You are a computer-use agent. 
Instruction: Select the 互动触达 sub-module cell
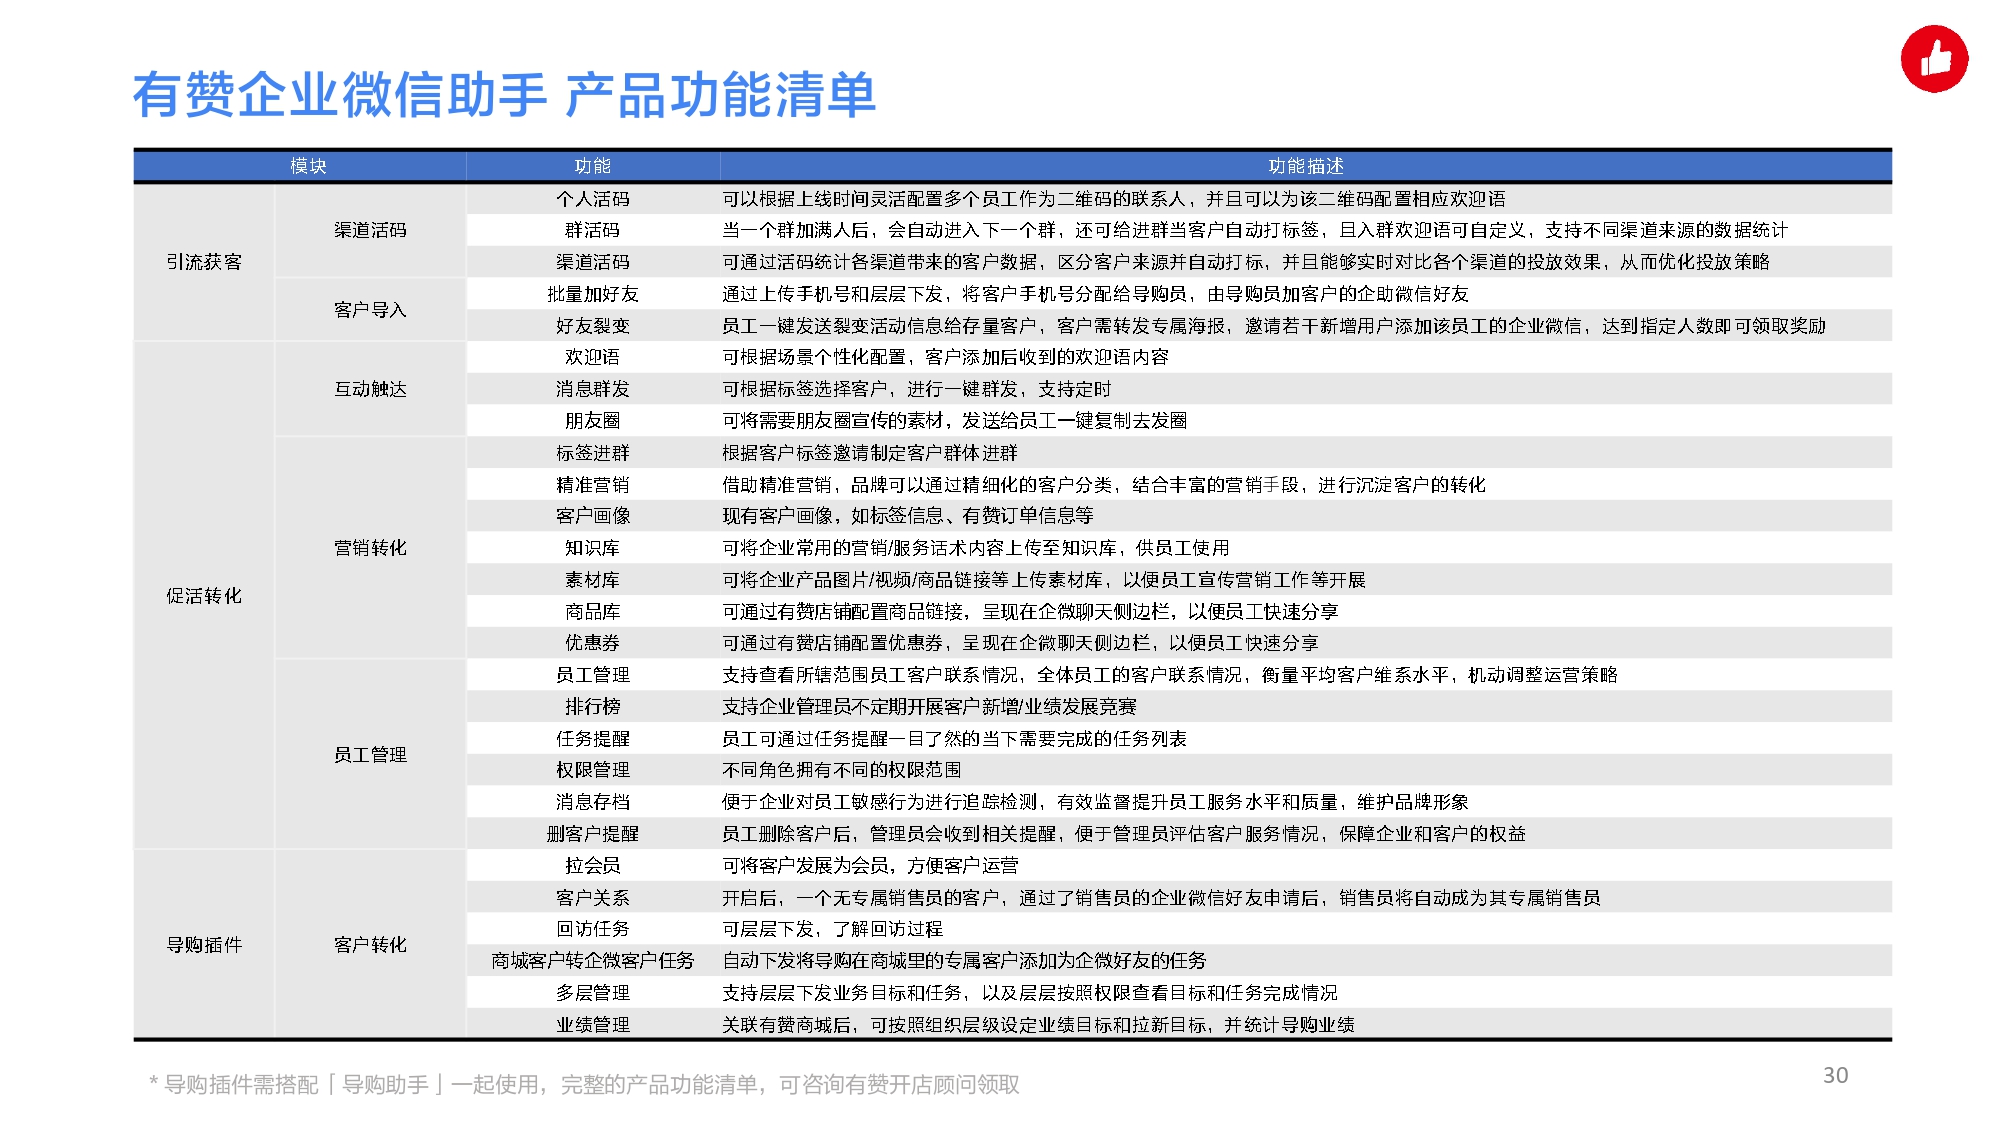(x=370, y=389)
